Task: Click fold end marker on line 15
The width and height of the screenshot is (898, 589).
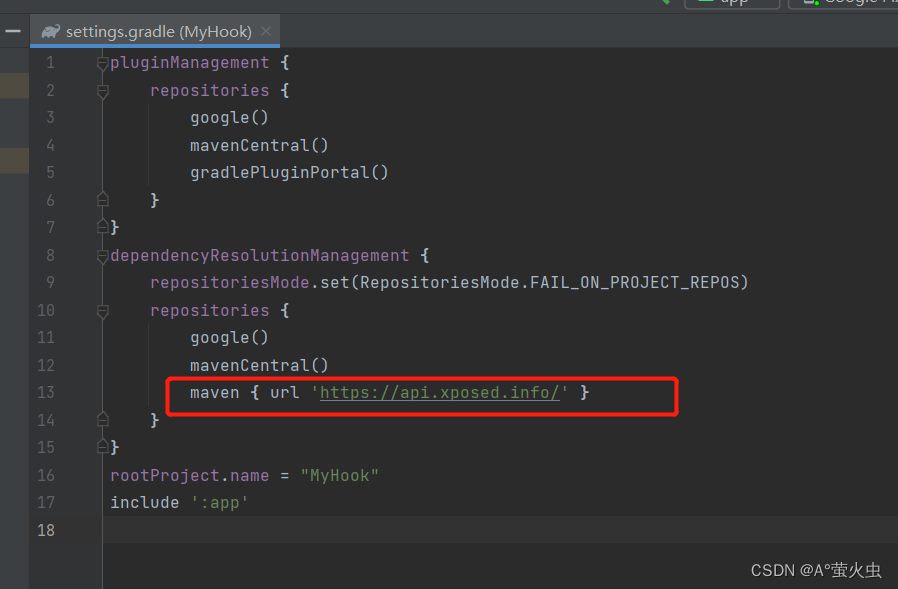Action: pyautogui.click(x=103, y=446)
